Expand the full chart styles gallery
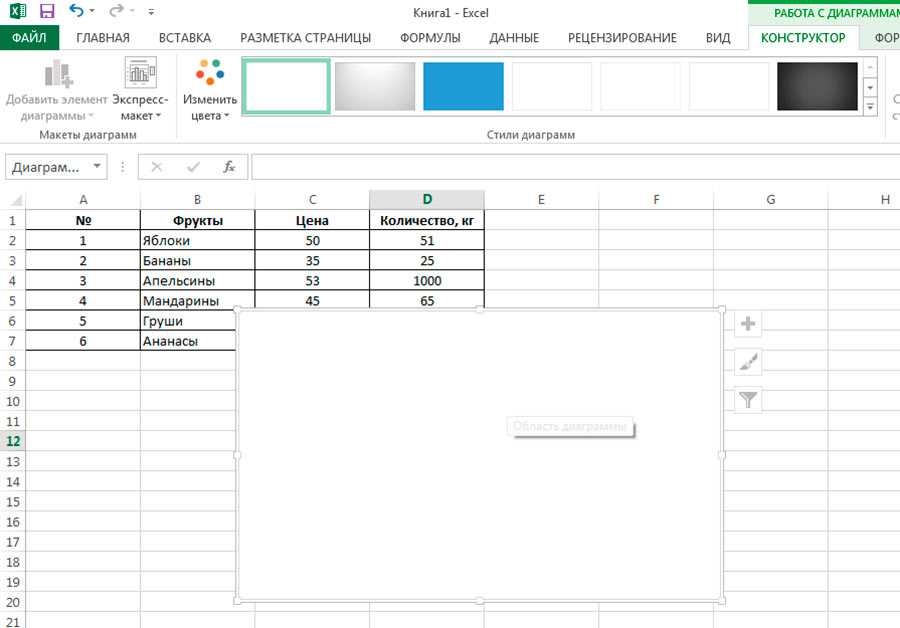The height and width of the screenshot is (628, 900). tap(870, 107)
